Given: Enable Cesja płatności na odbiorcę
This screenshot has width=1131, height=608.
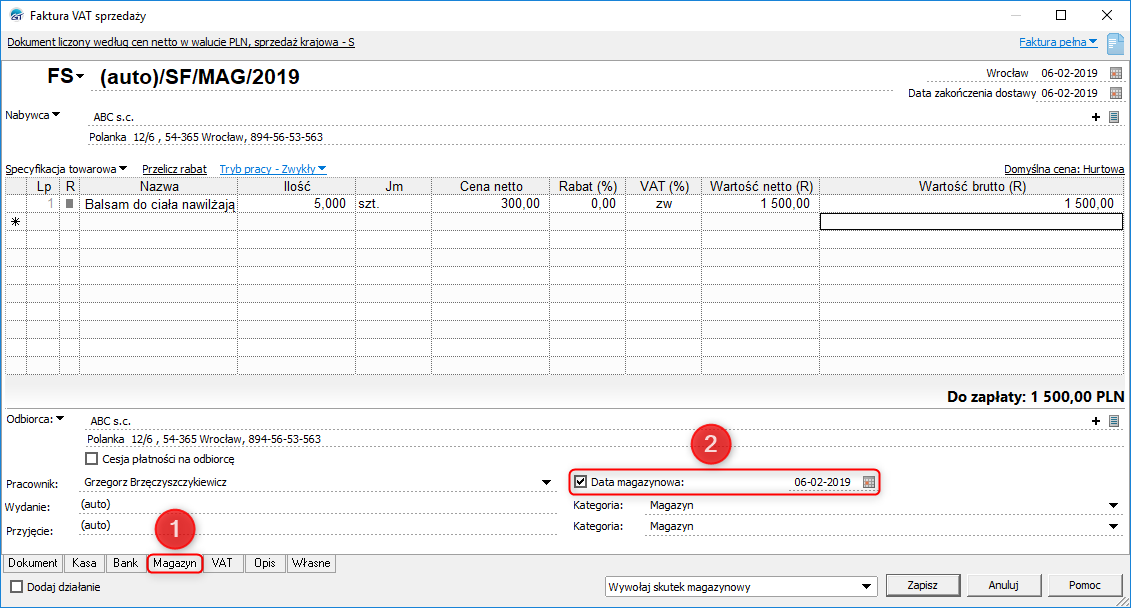Looking at the screenshot, I should (92, 460).
